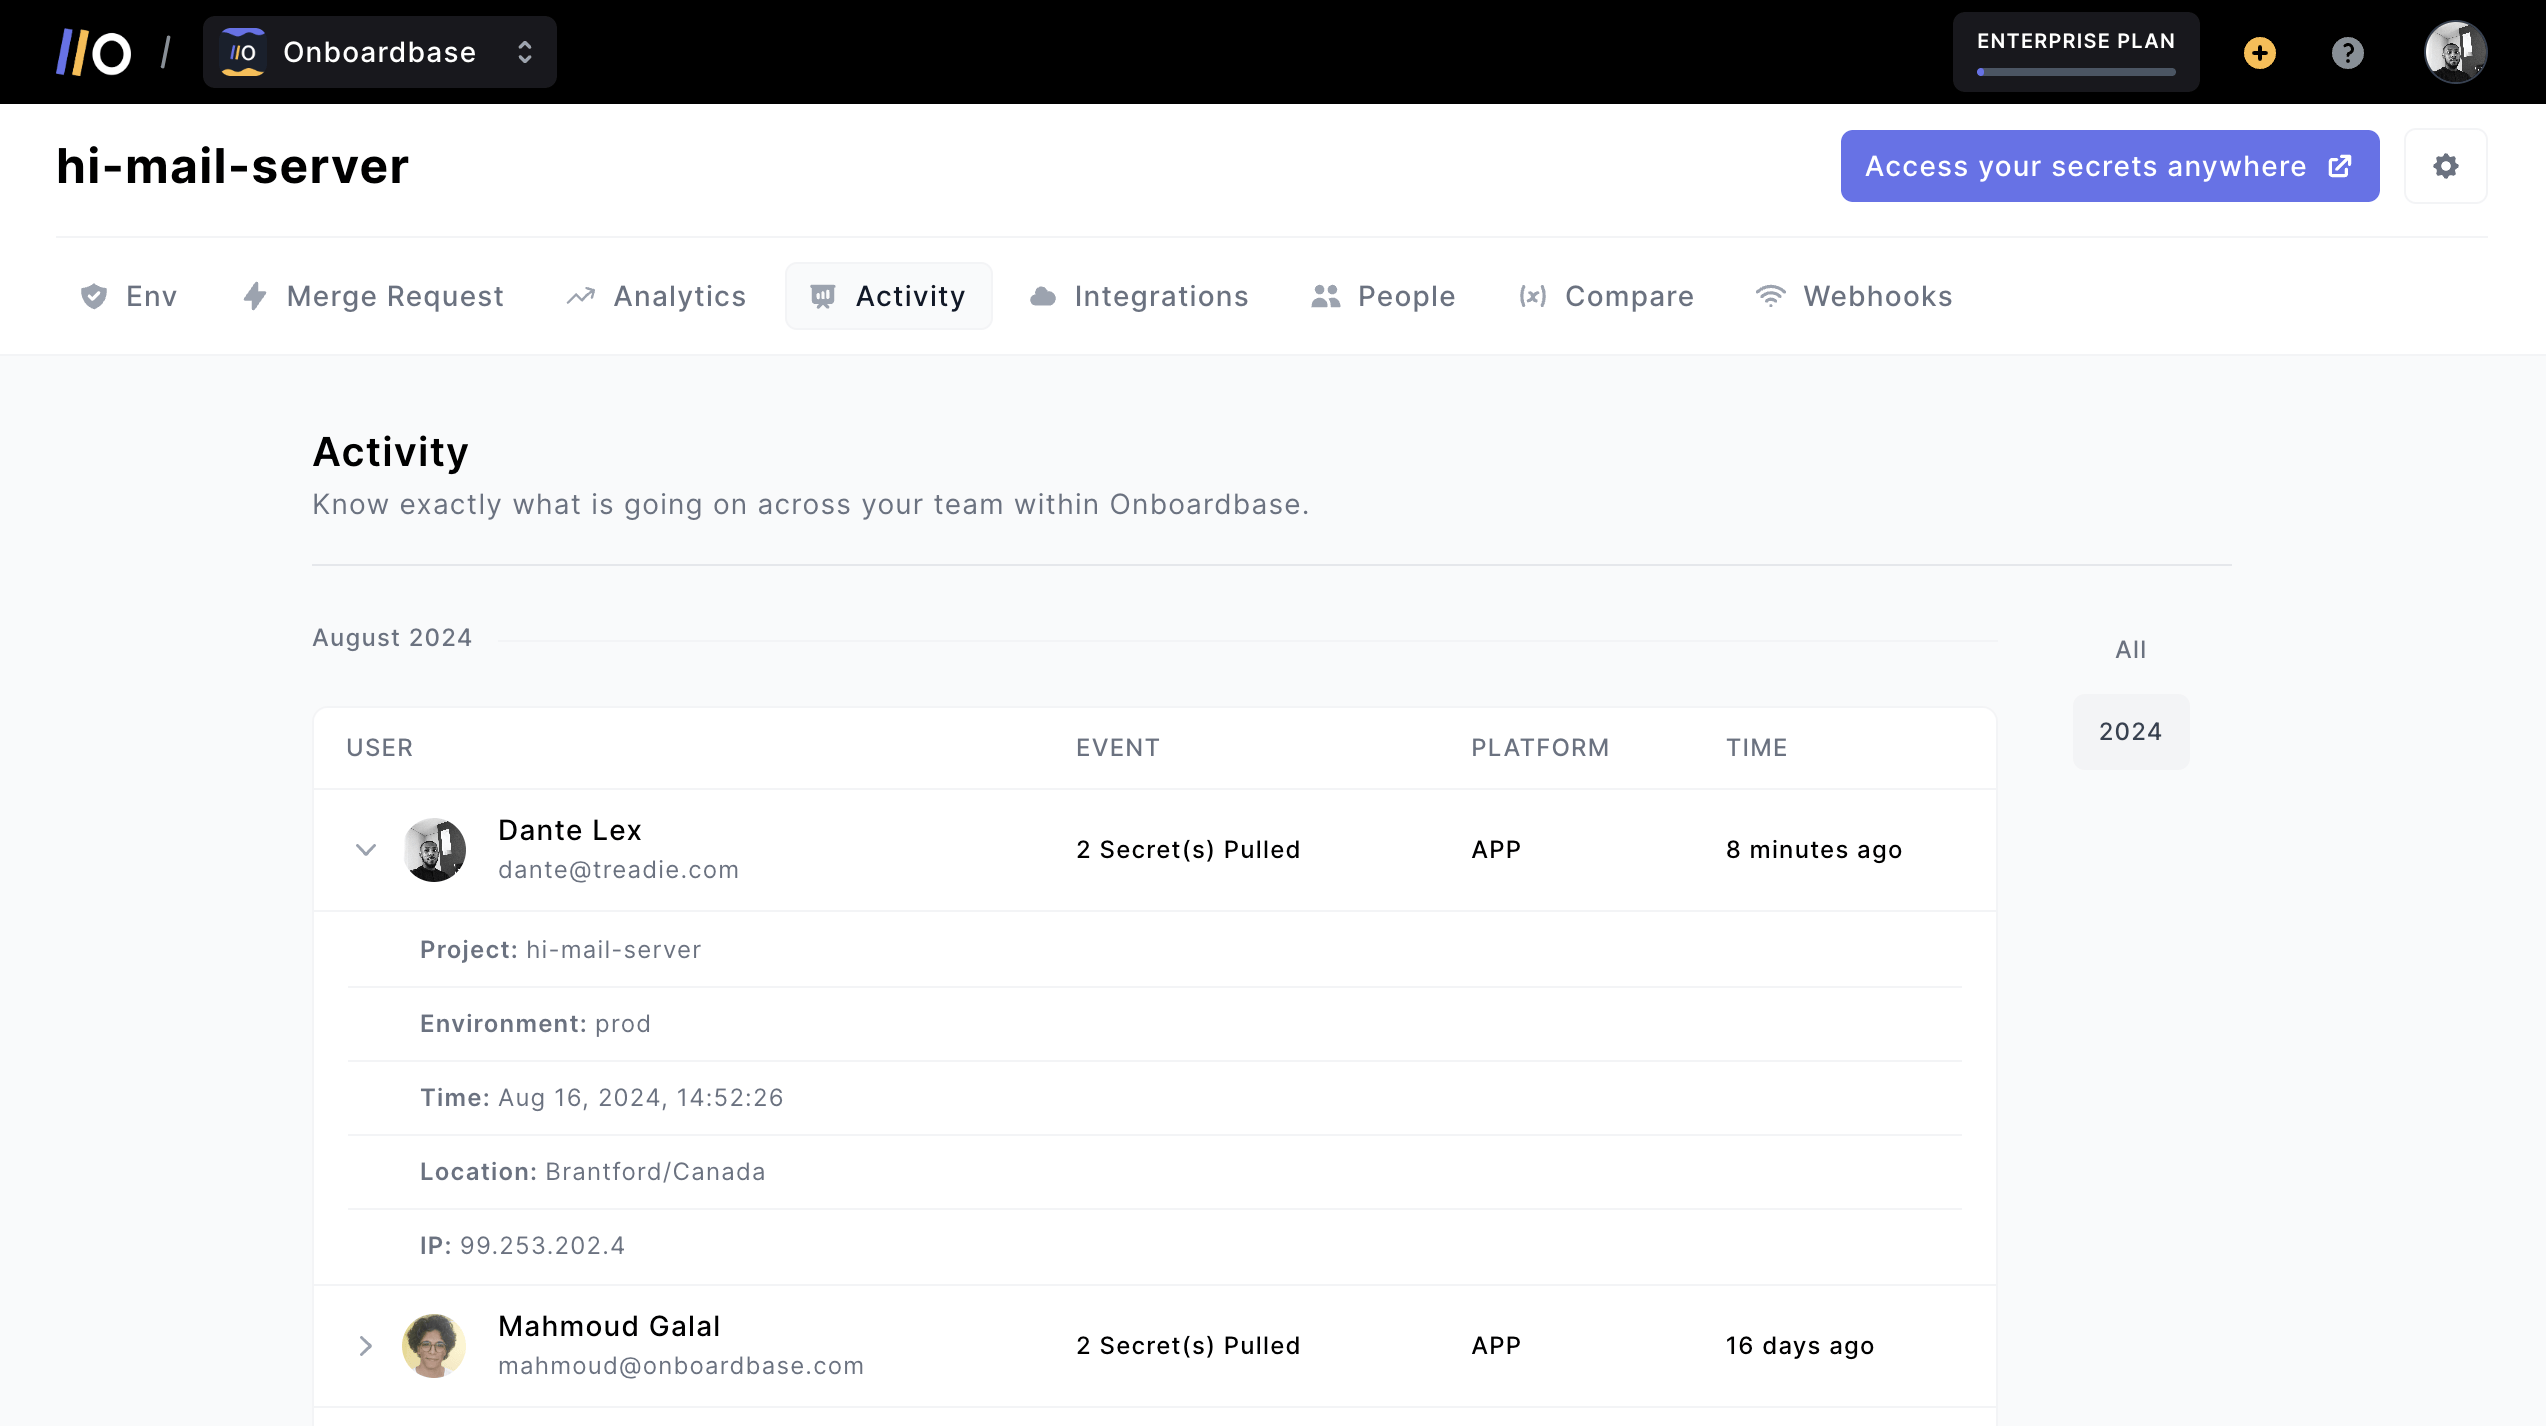The width and height of the screenshot is (2546, 1426).
Task: Click the Onboardbase workspace avatar icon
Action: tap(242, 52)
